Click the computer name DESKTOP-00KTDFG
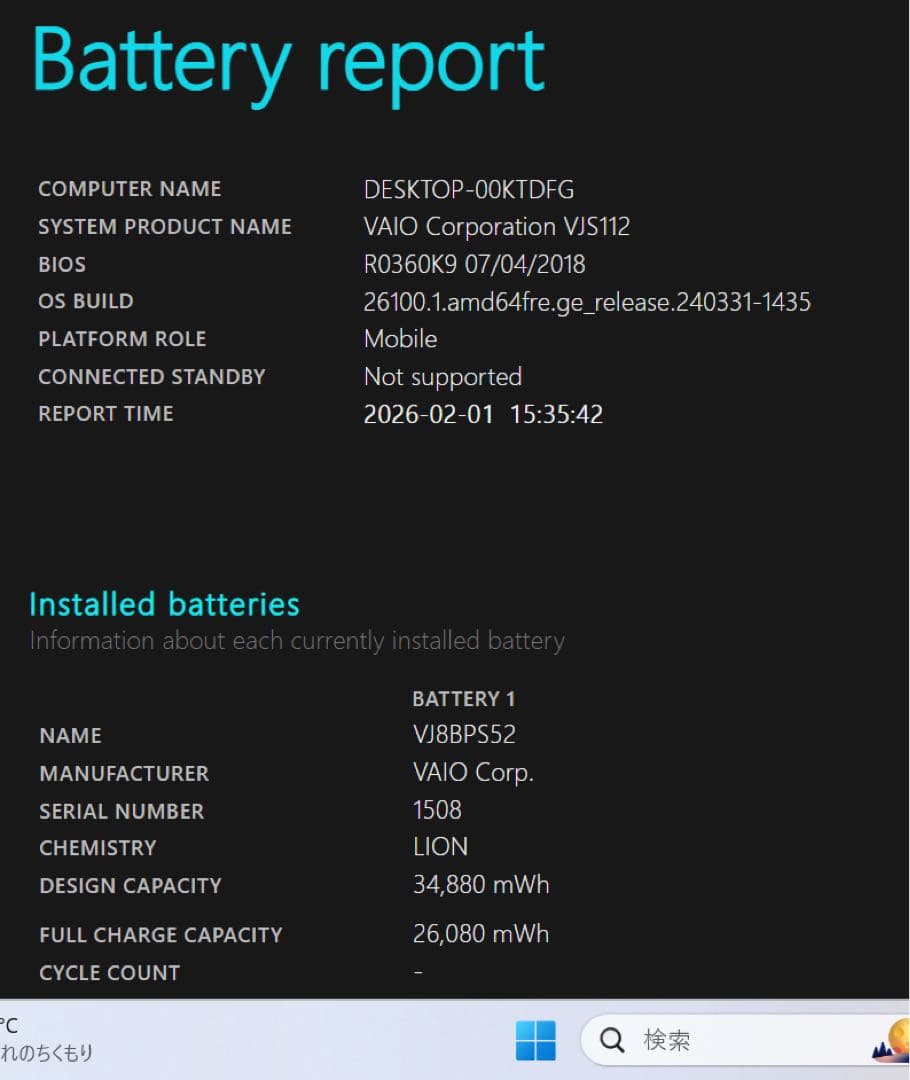This screenshot has width=910, height=1080. click(x=468, y=189)
